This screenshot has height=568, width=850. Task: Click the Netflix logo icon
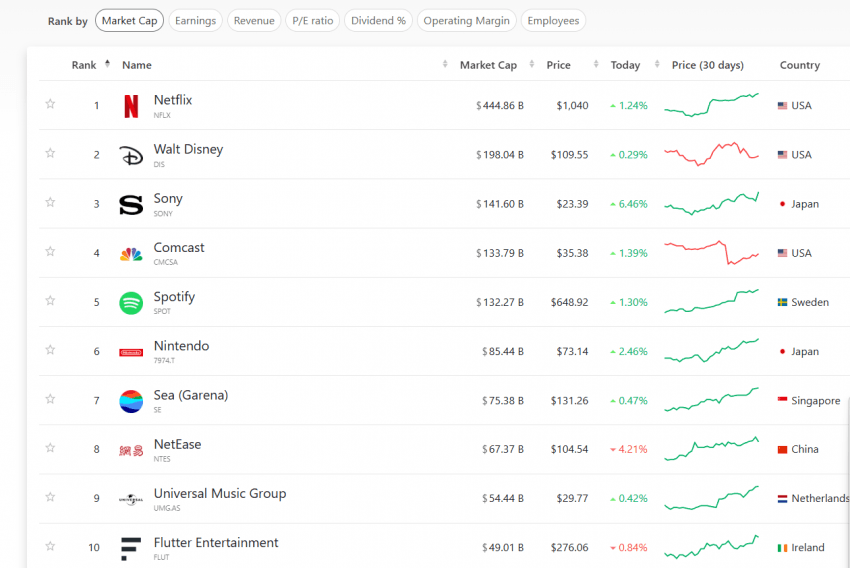tap(131, 106)
